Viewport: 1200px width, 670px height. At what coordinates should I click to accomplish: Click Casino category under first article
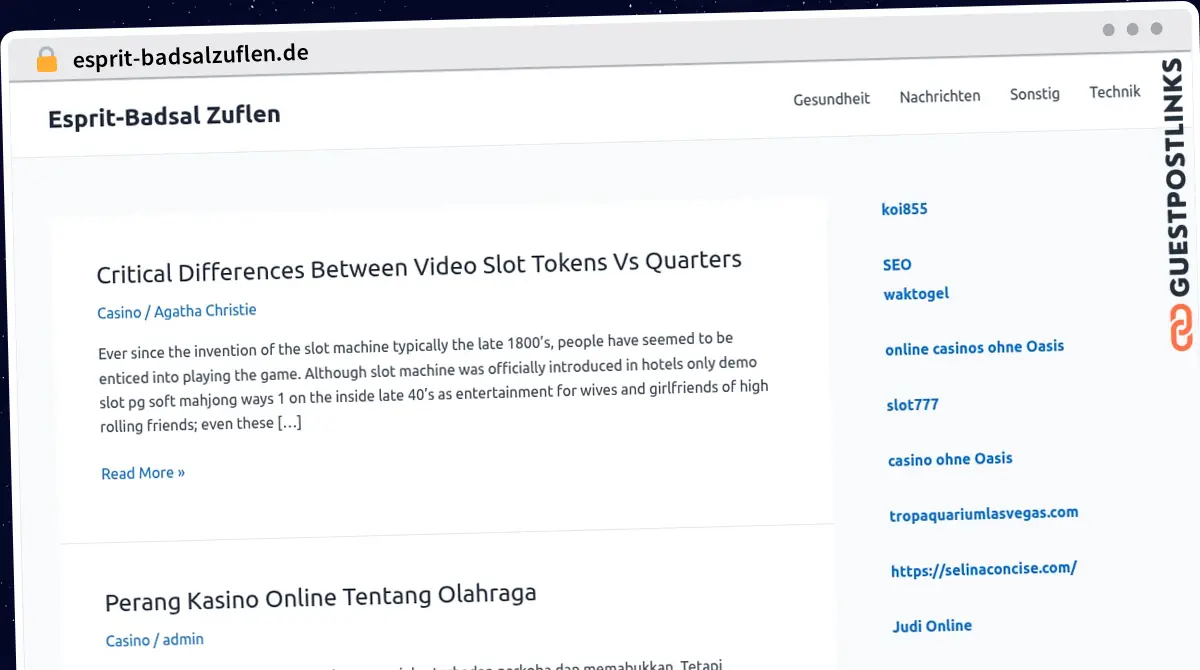coord(119,313)
